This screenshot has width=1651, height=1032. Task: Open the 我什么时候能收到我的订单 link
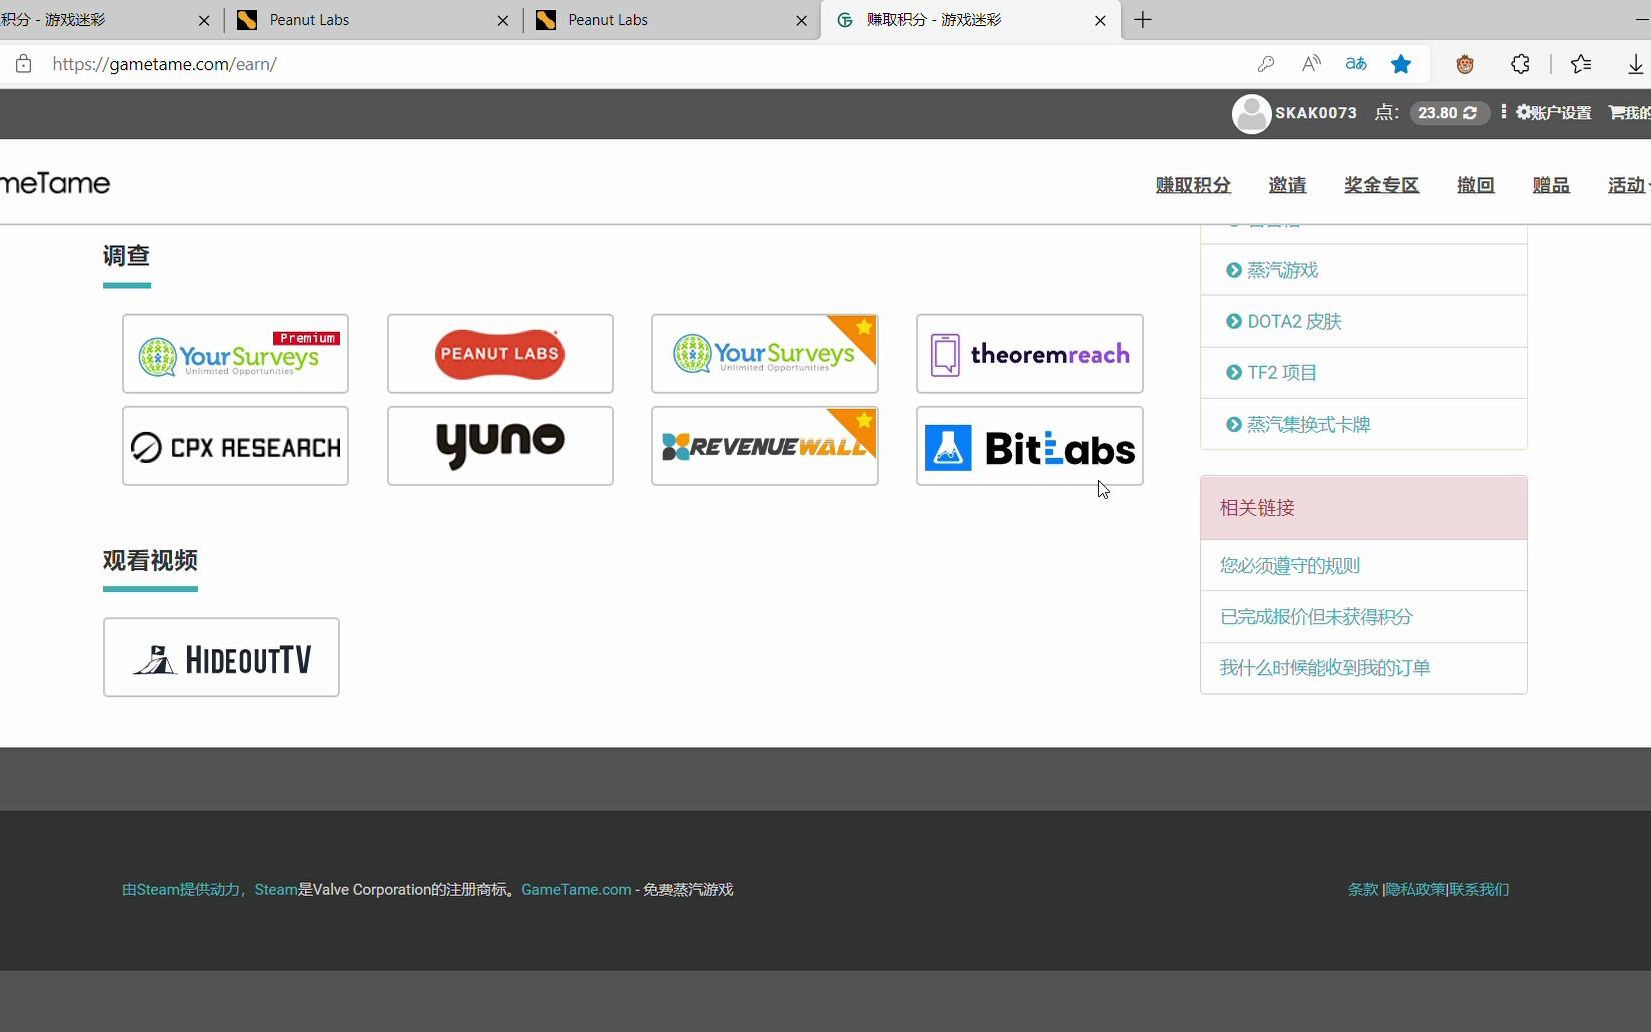point(1325,668)
